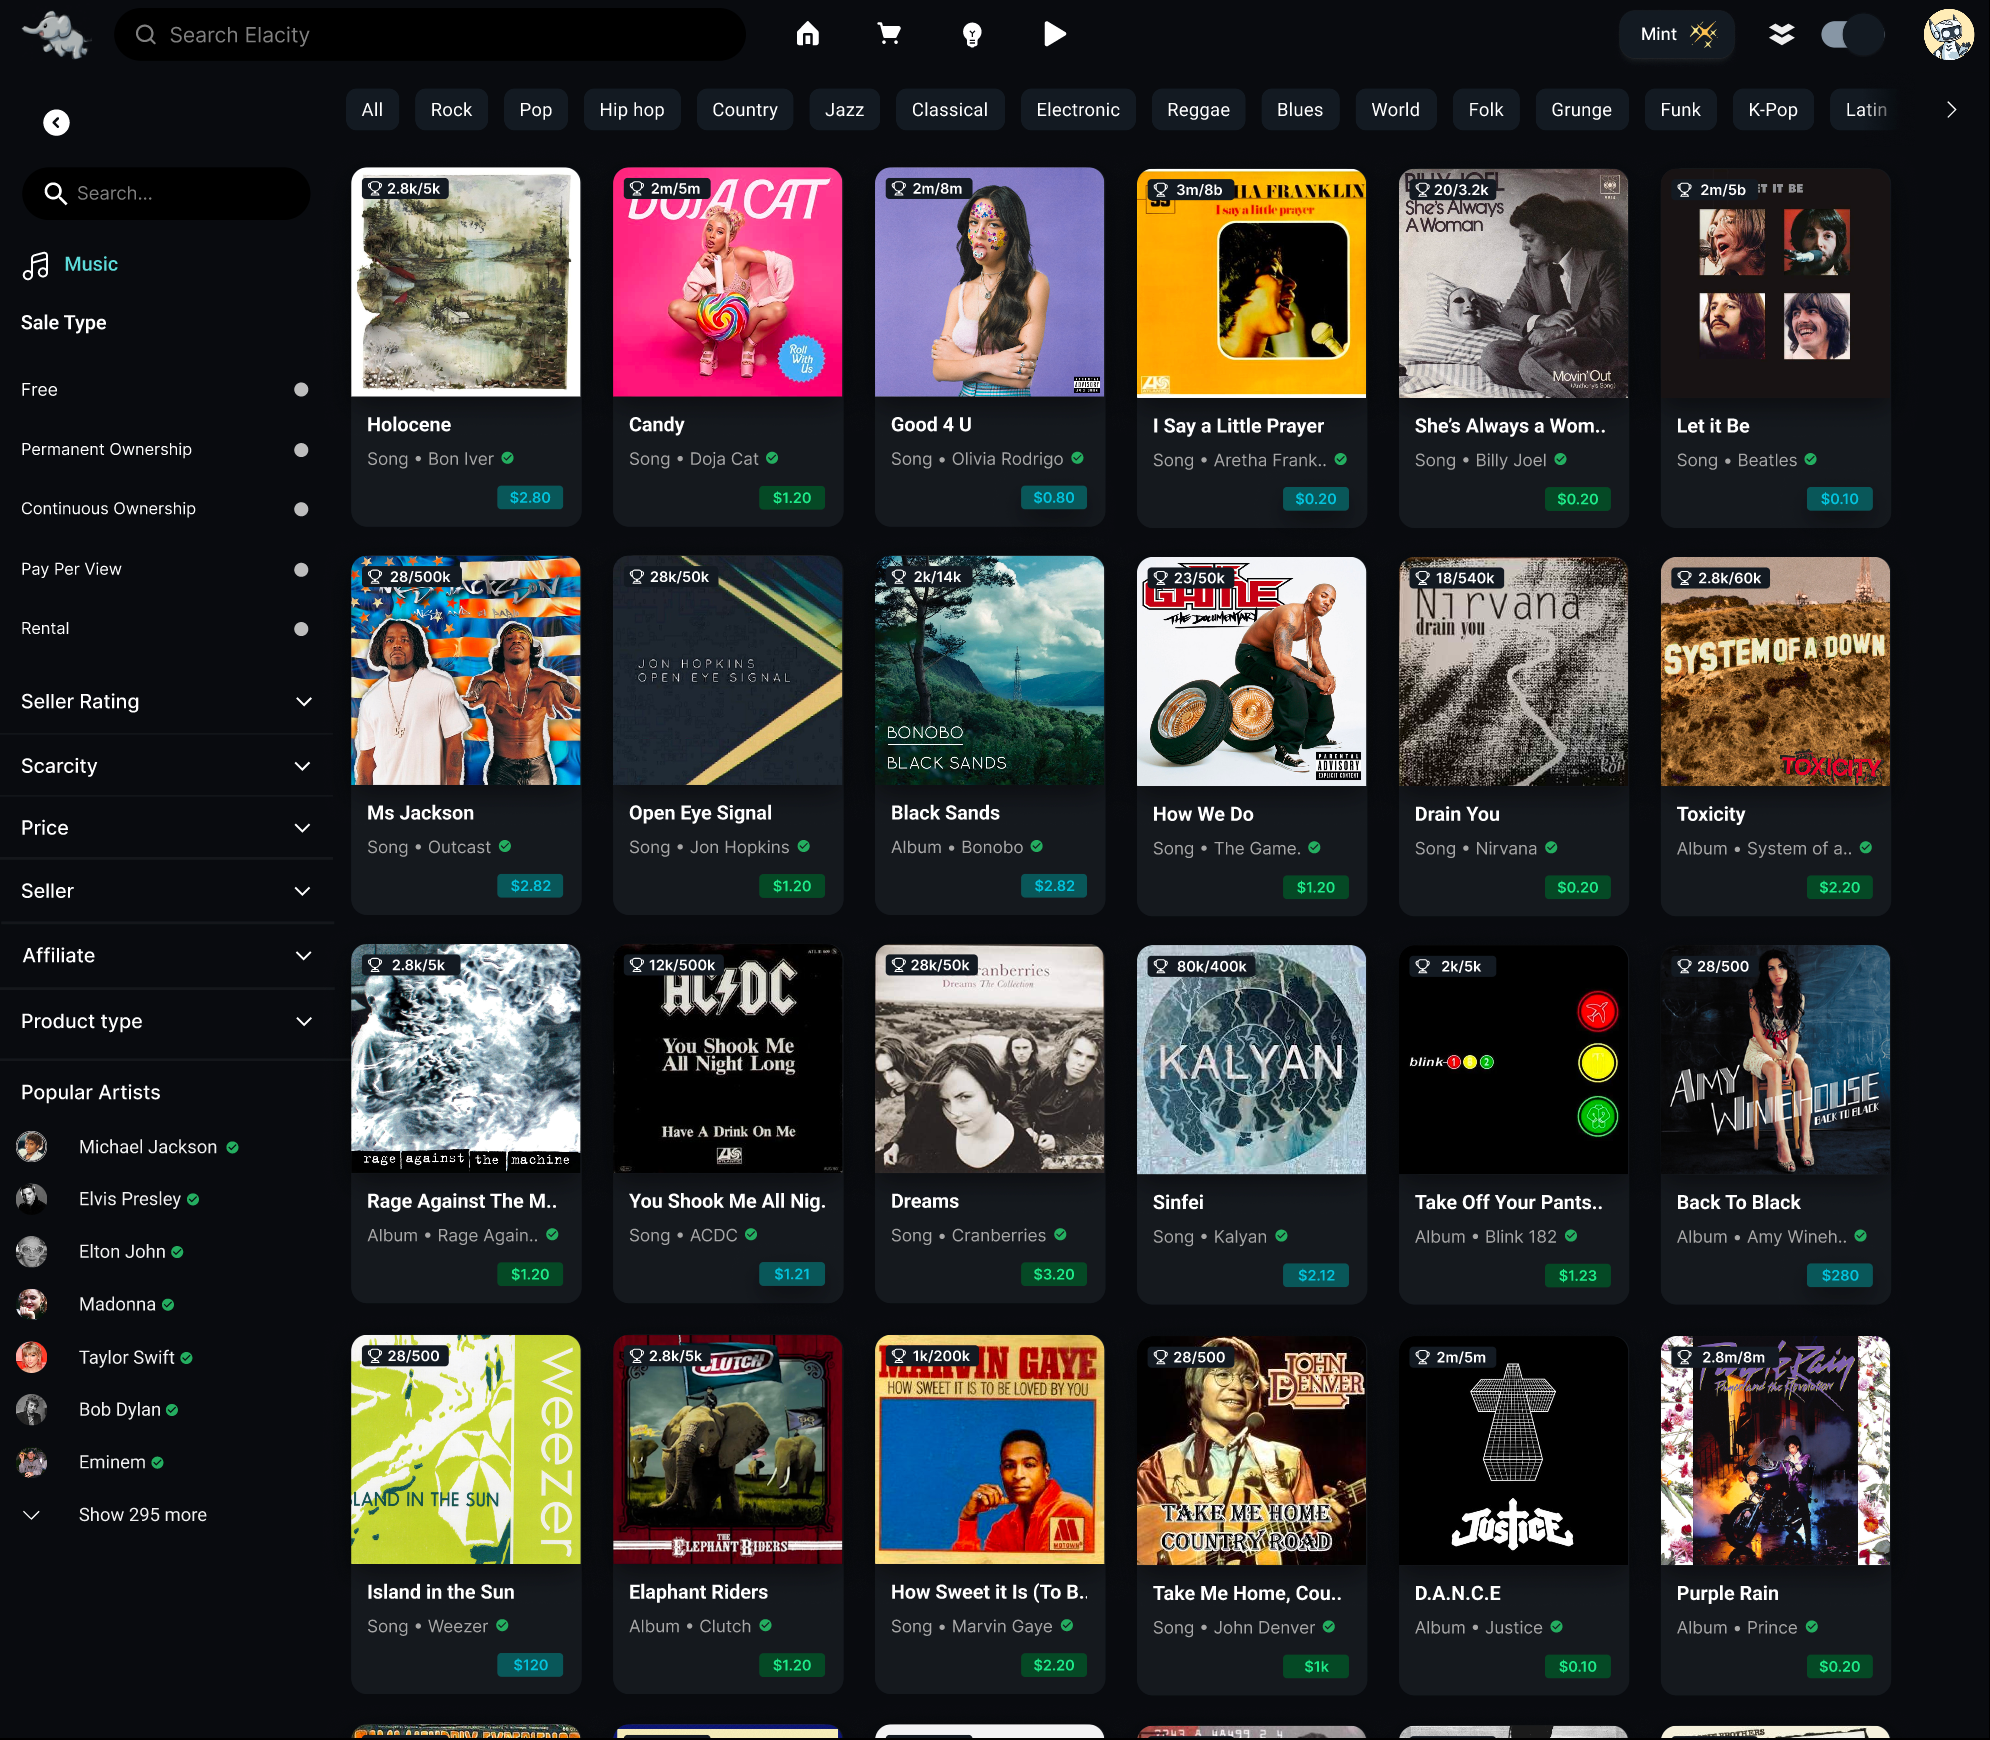Click verified badge next to Doja Cat
This screenshot has height=1740, width=1990.
click(x=772, y=458)
